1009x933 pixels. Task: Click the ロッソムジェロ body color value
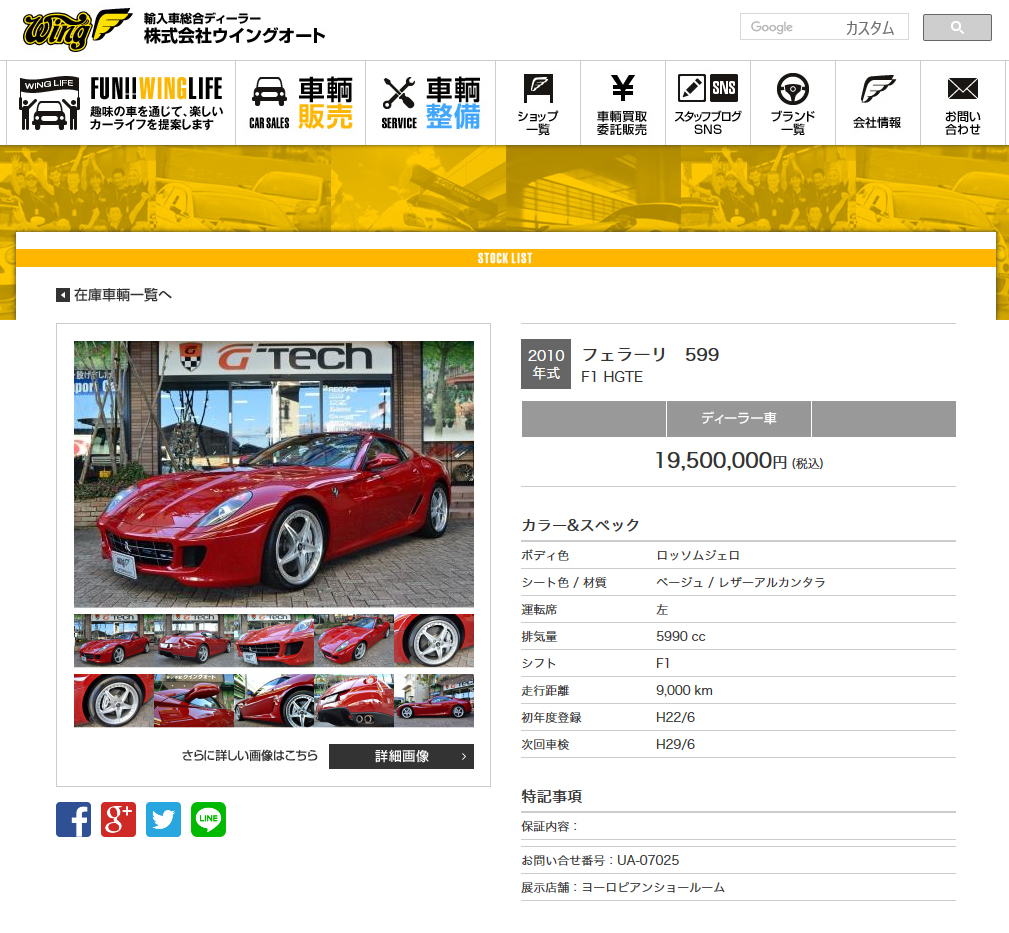click(x=698, y=555)
